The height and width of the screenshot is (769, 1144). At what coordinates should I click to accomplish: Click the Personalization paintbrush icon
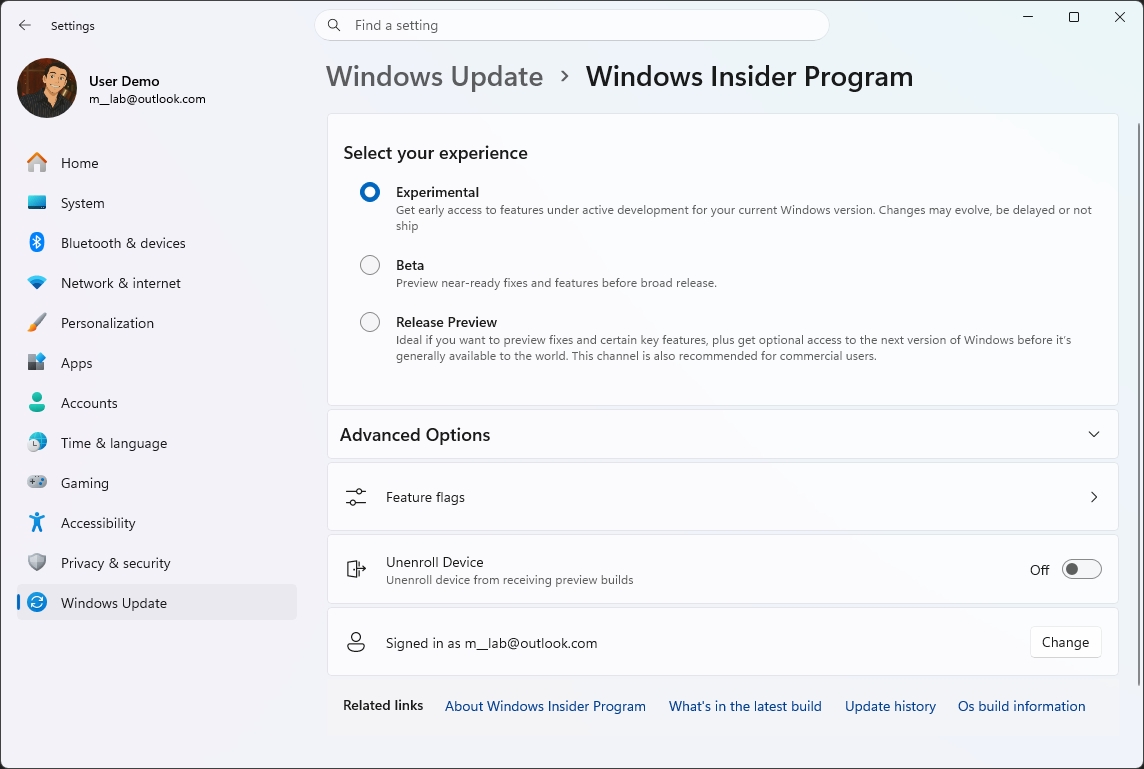36,322
